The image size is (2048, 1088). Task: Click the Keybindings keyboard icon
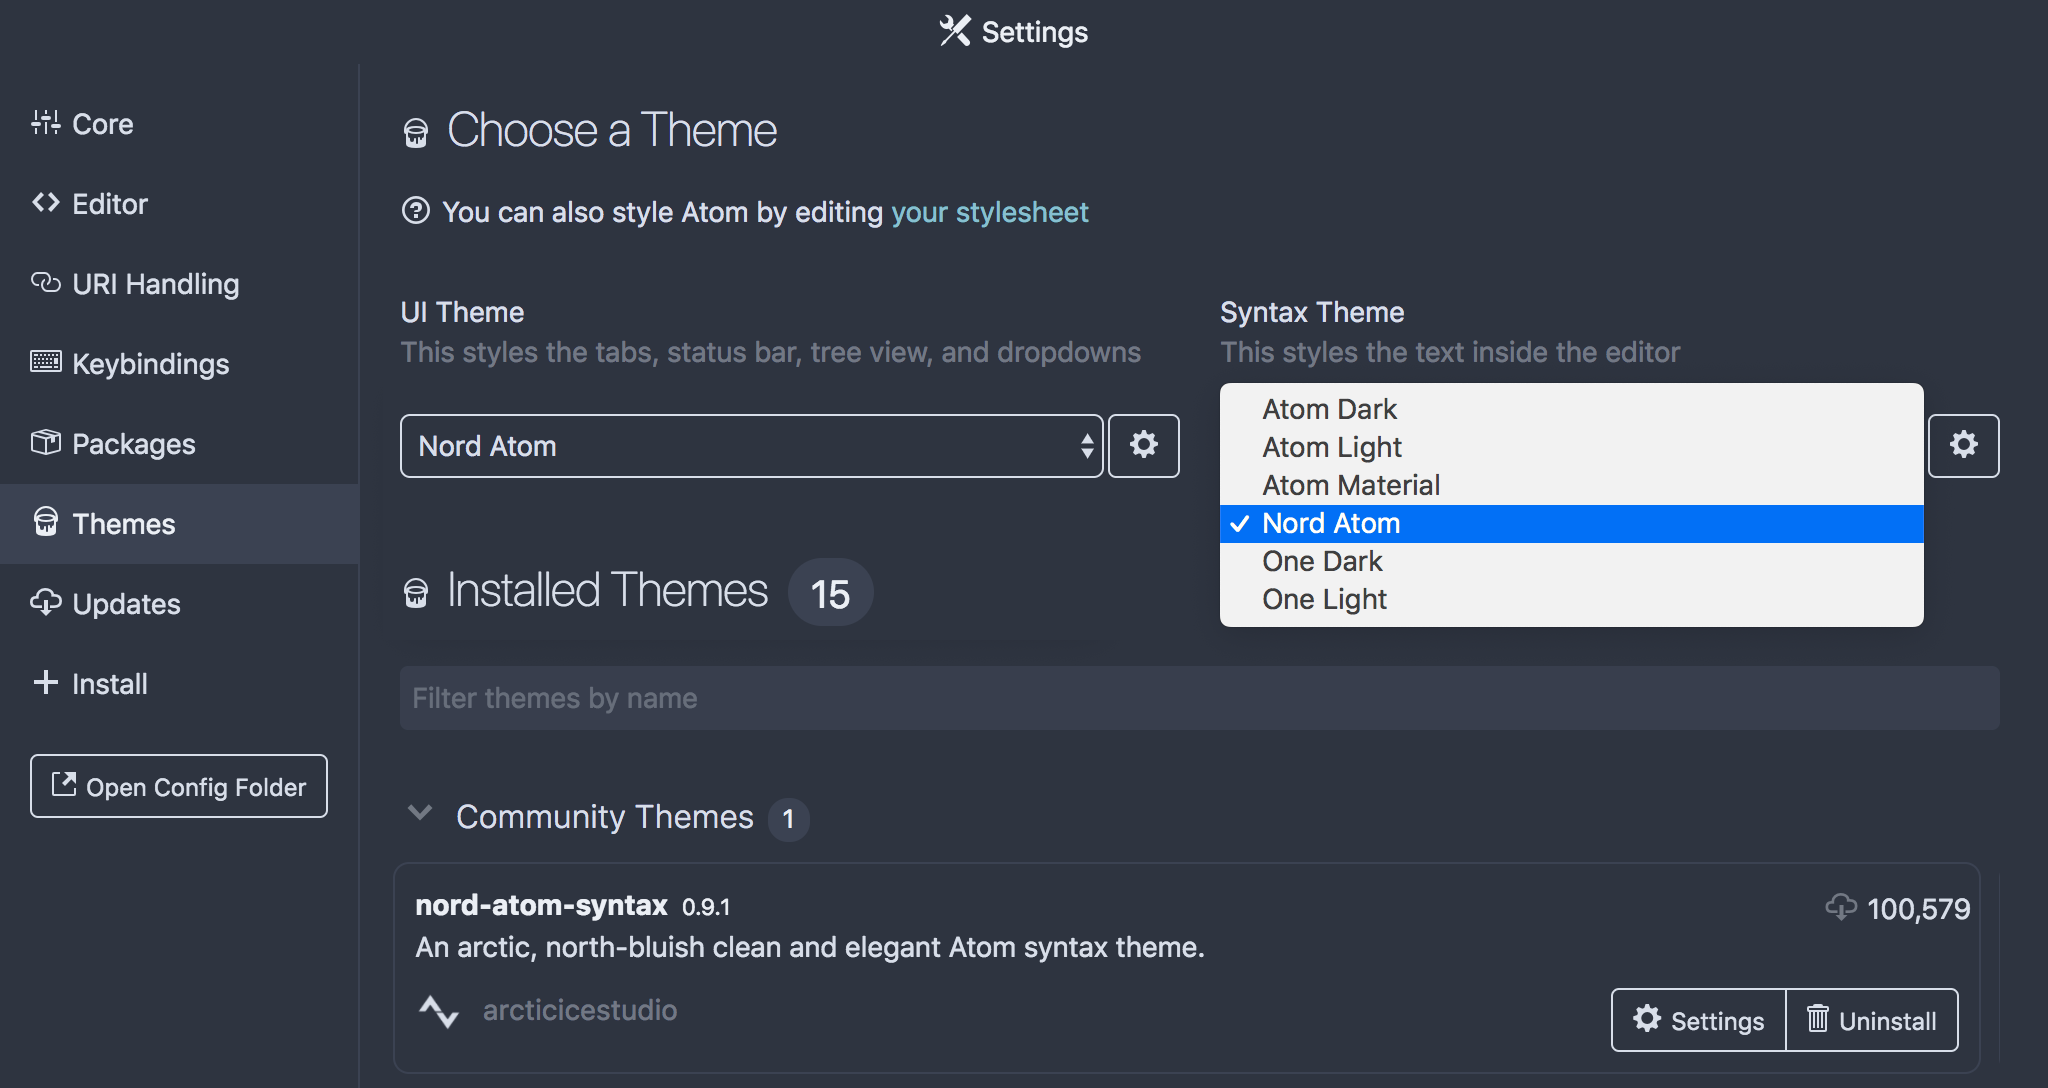(45, 361)
